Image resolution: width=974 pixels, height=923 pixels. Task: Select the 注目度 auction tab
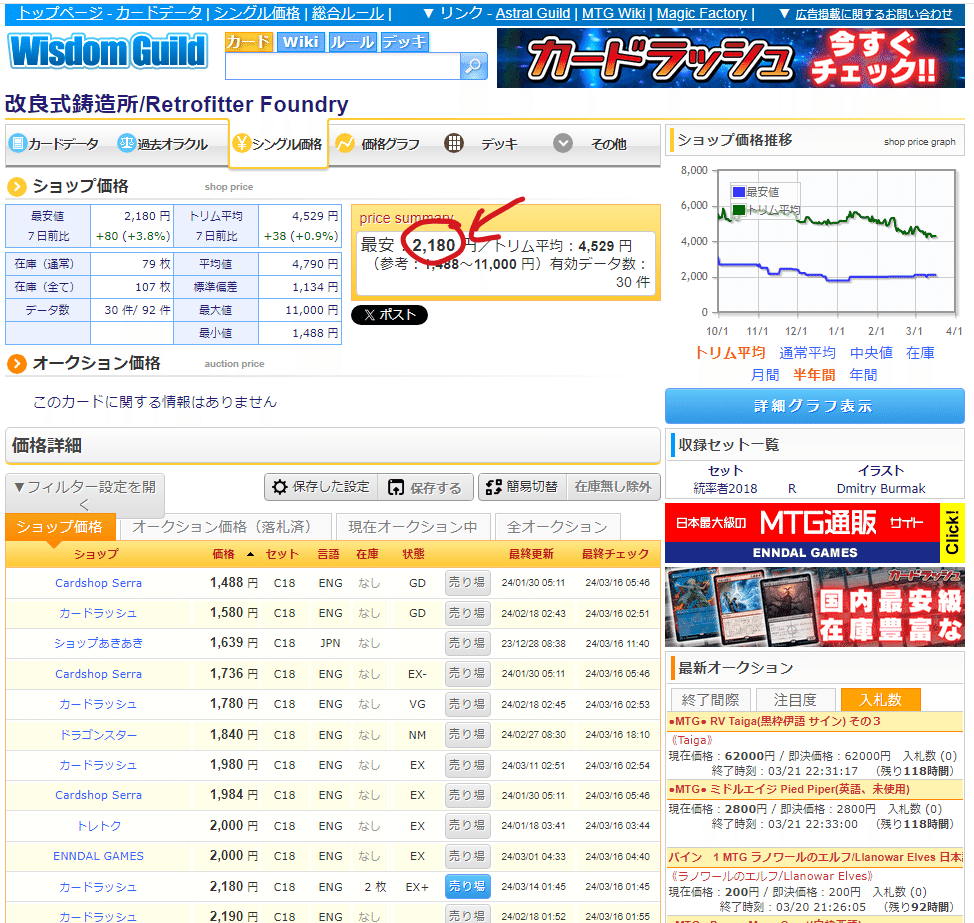click(794, 700)
